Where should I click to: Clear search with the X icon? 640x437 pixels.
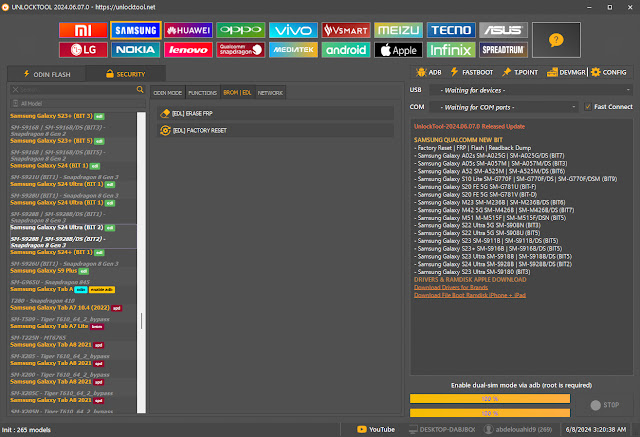(15, 89)
